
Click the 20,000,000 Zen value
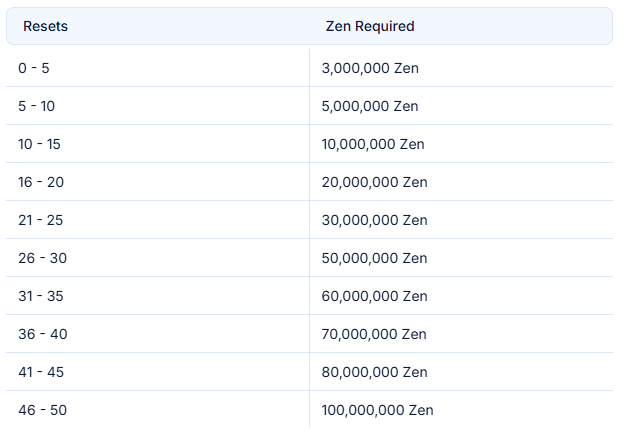point(374,182)
